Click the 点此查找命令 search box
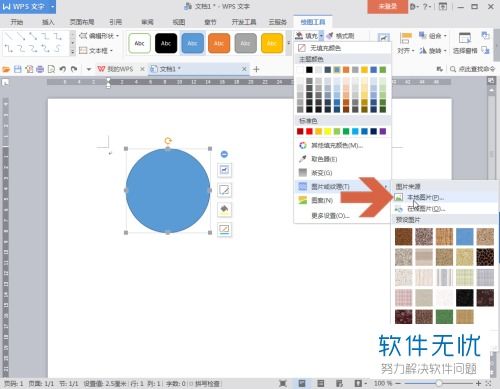This screenshot has width=500, height=389. tap(473, 69)
